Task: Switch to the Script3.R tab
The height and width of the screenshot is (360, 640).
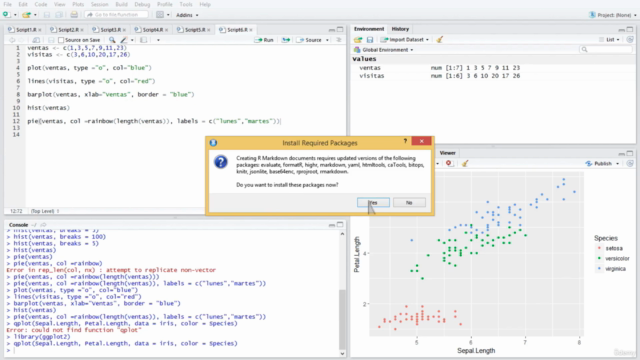Action: point(111,30)
